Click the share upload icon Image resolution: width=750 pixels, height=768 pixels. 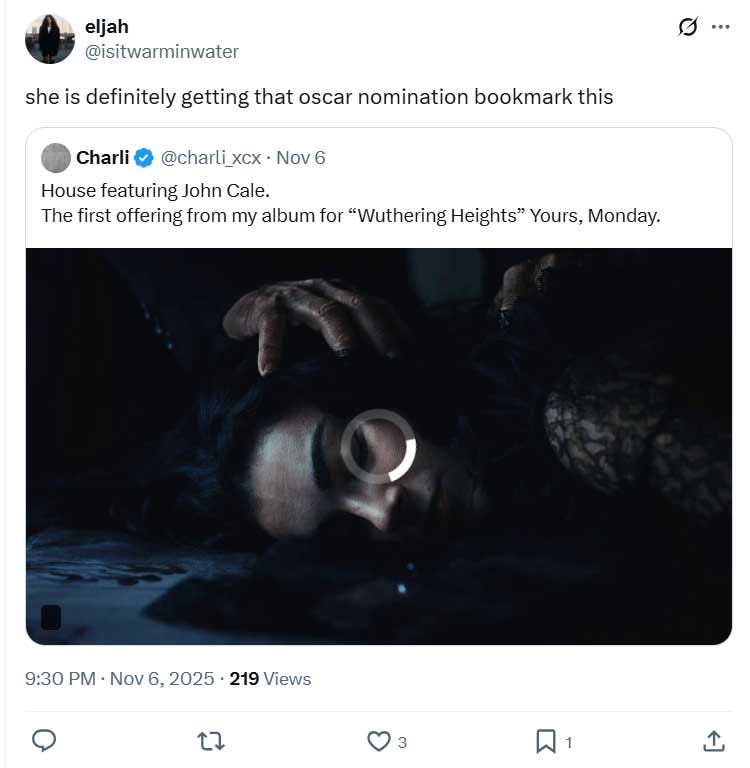coord(713,740)
